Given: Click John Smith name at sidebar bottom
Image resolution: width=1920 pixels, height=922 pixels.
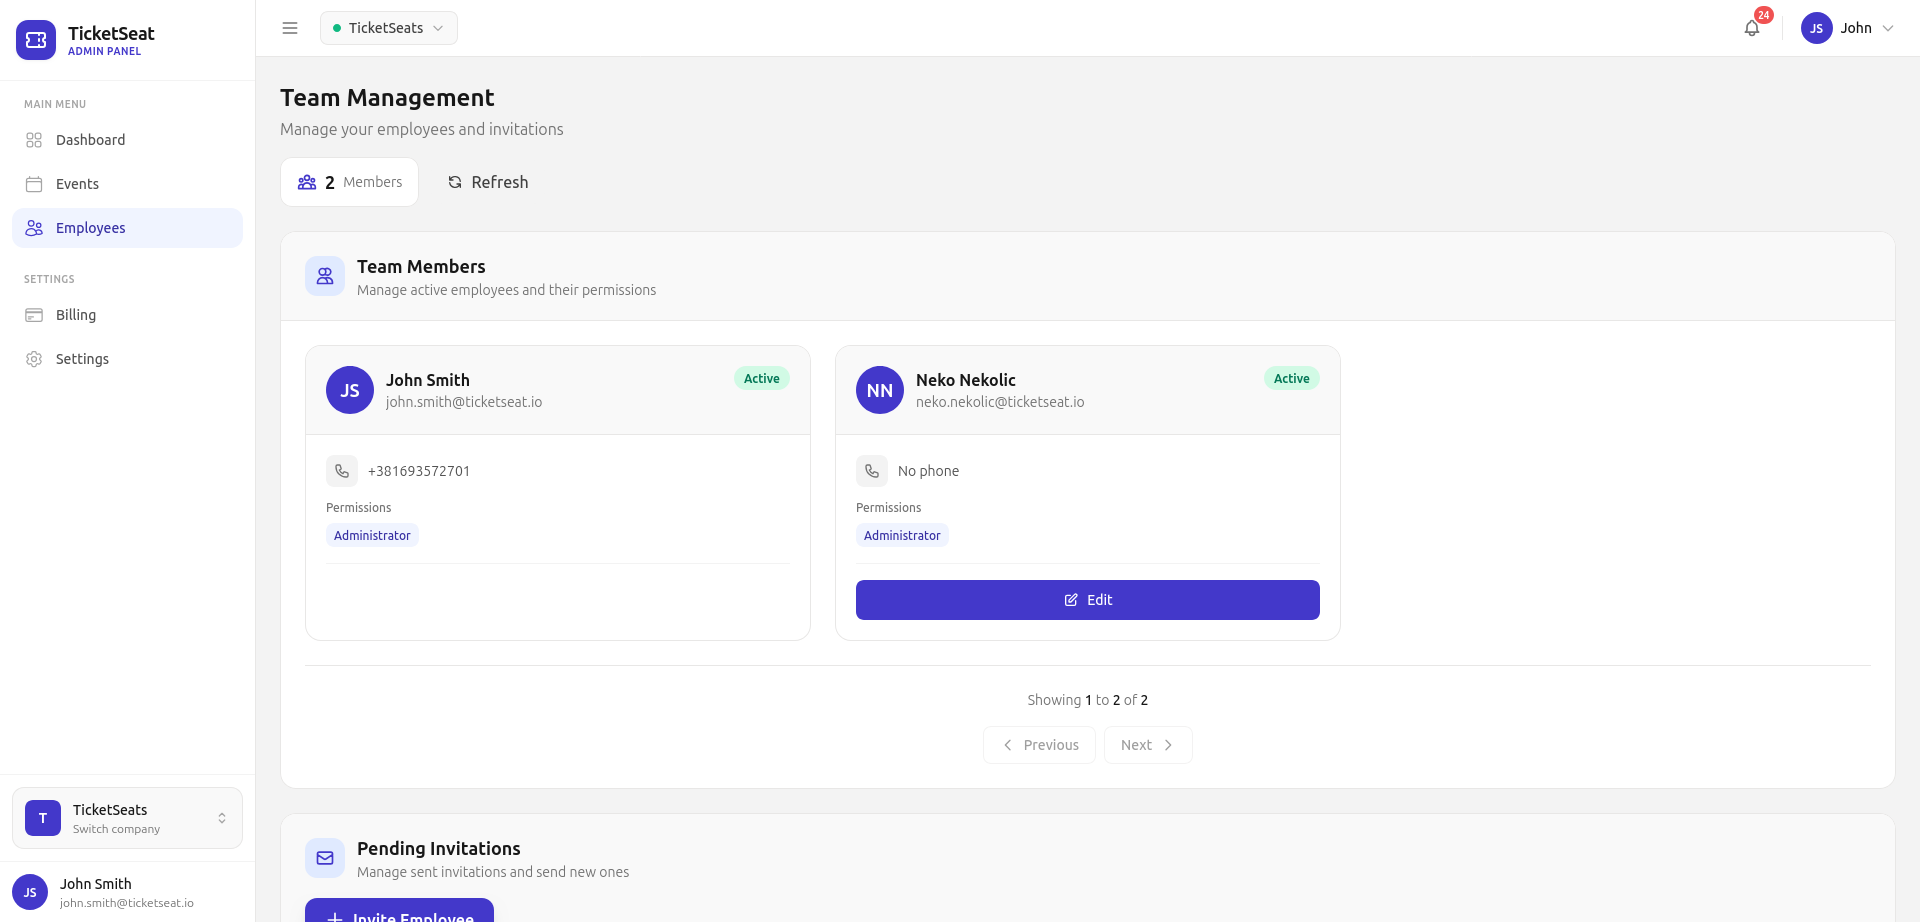Looking at the screenshot, I should [96, 884].
